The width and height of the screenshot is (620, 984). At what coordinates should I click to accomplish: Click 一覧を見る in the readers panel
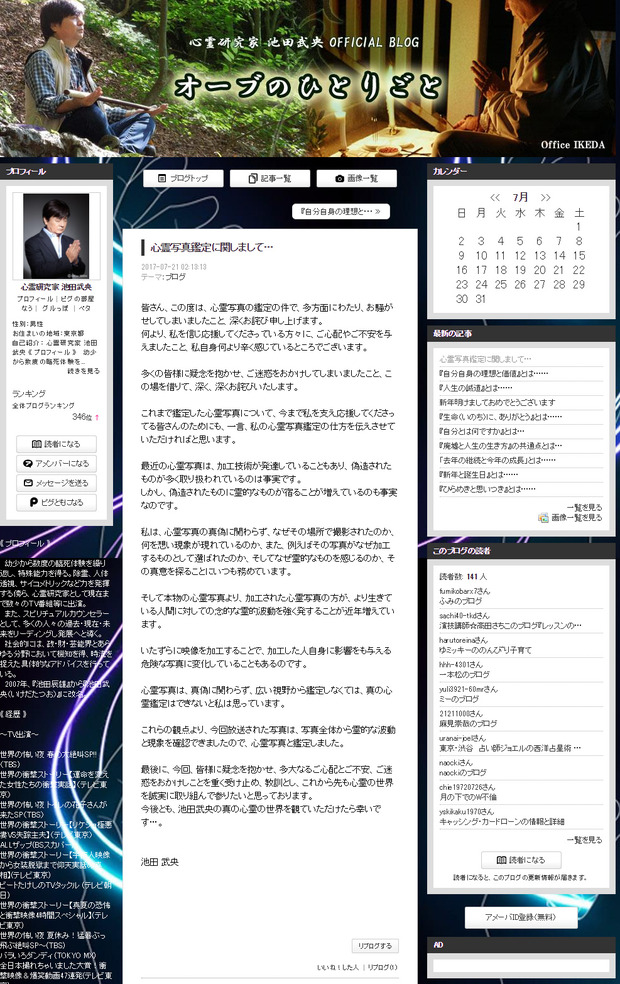tap(584, 840)
